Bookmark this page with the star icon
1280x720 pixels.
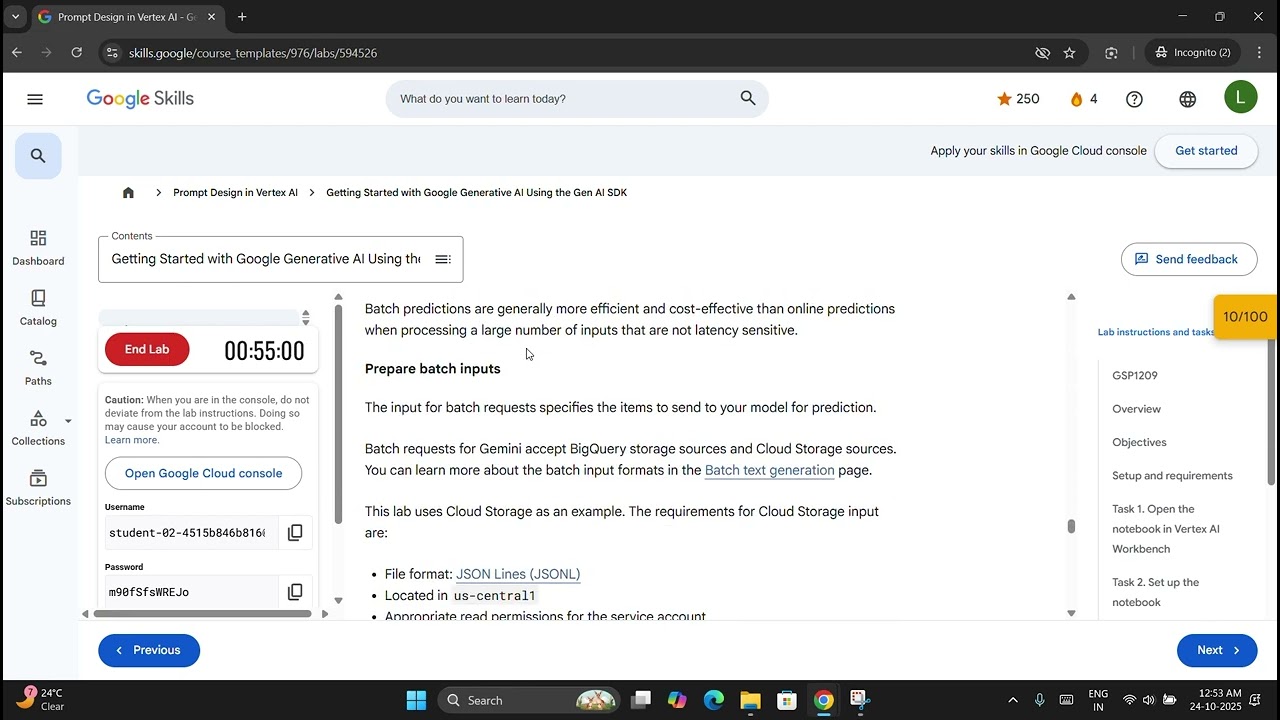click(1069, 53)
